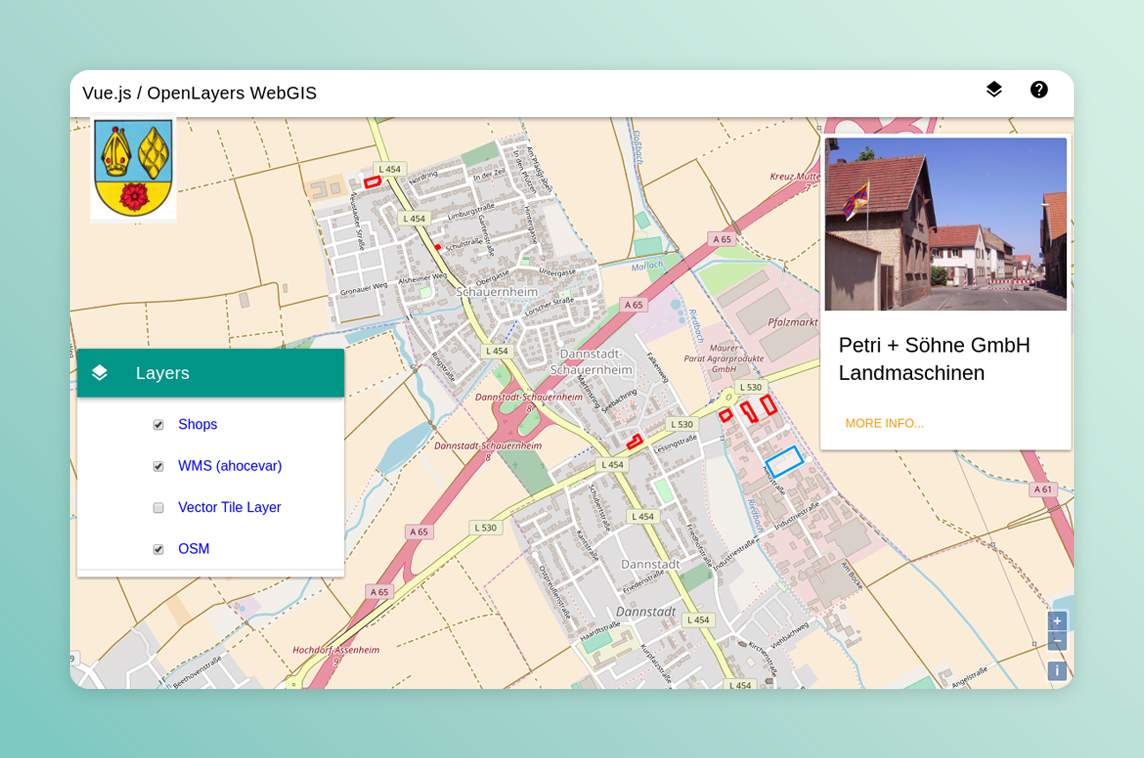The image size is (1144, 758).
Task: Click the Vector Tile Layer label
Action: pyautogui.click(x=229, y=507)
